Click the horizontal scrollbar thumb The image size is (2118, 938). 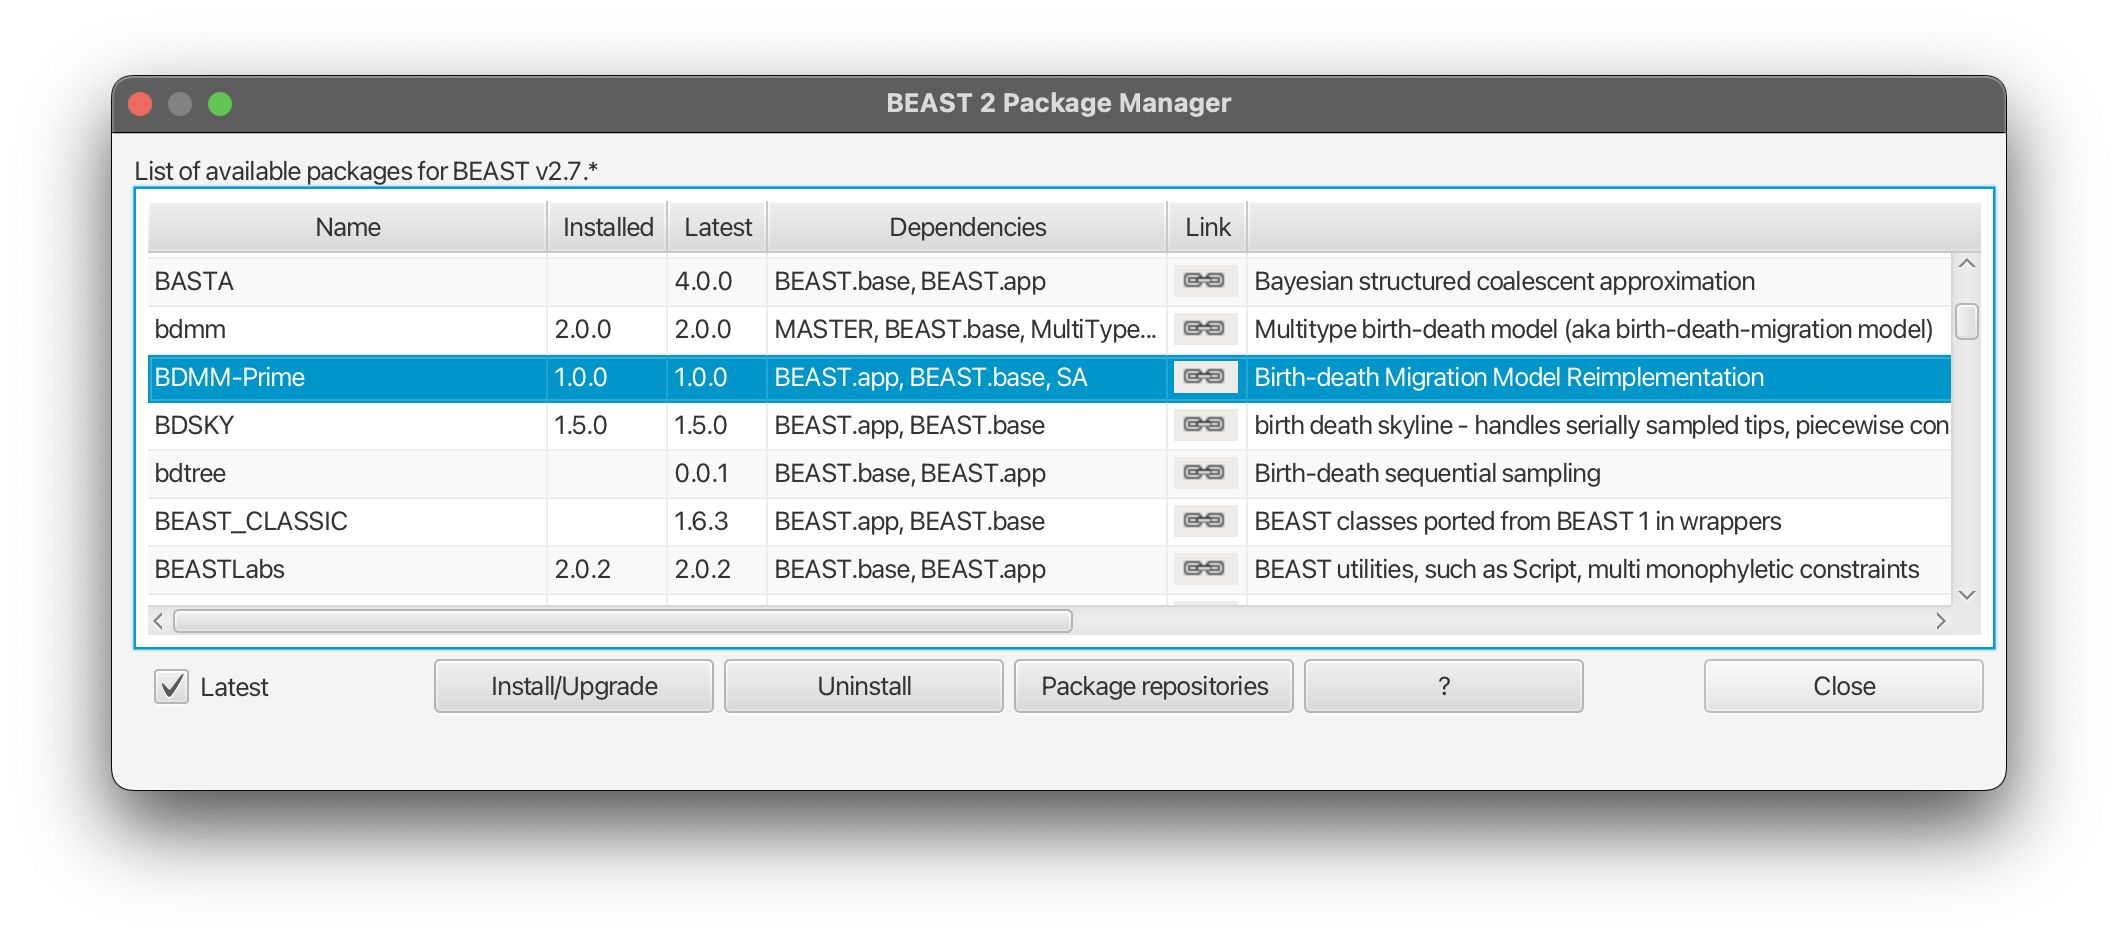[x=623, y=621]
